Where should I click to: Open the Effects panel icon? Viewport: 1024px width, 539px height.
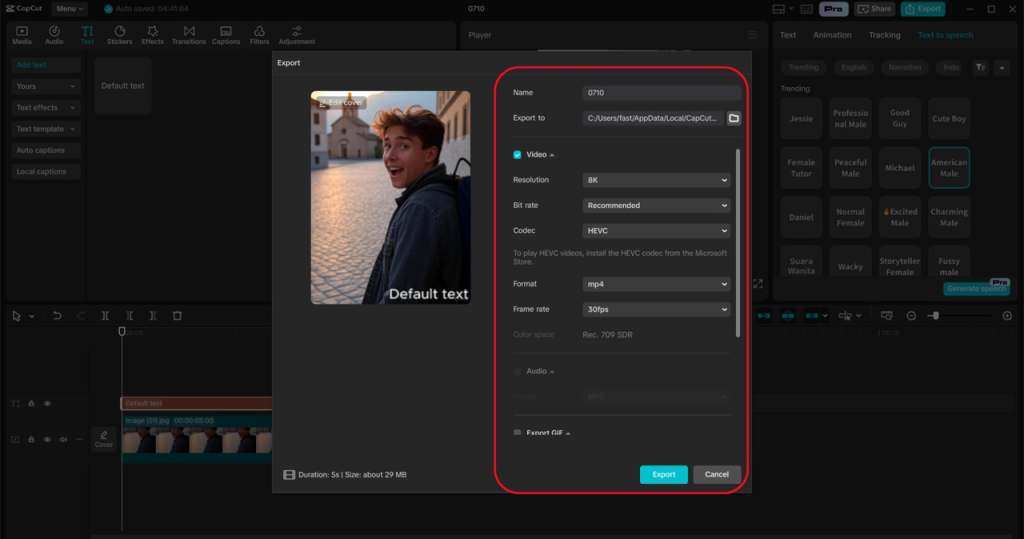coord(153,35)
